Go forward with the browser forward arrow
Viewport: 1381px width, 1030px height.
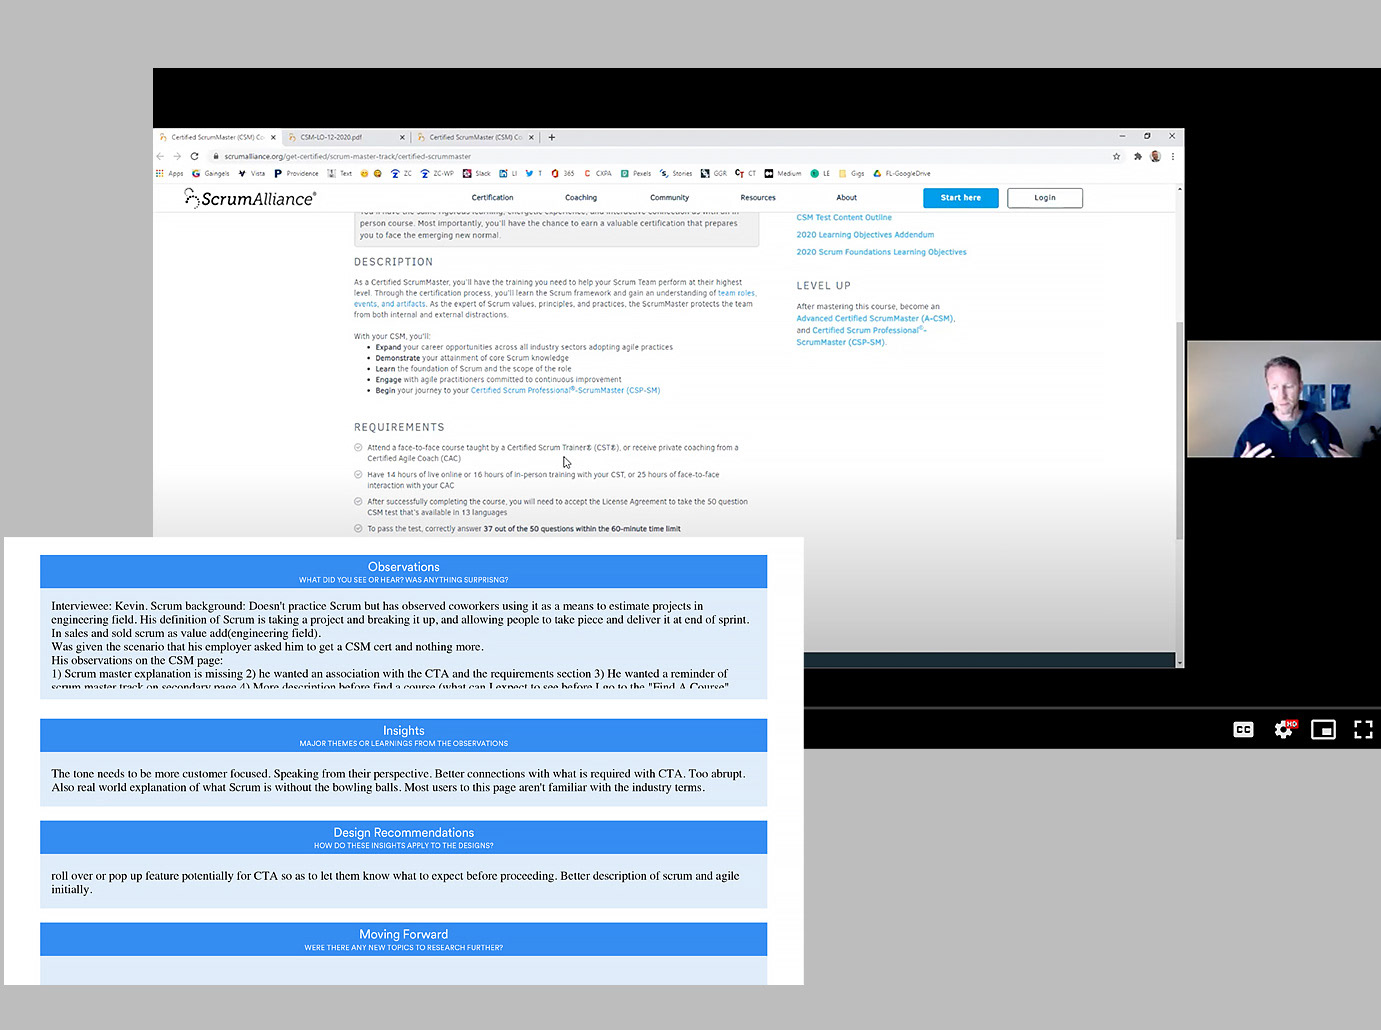[178, 156]
